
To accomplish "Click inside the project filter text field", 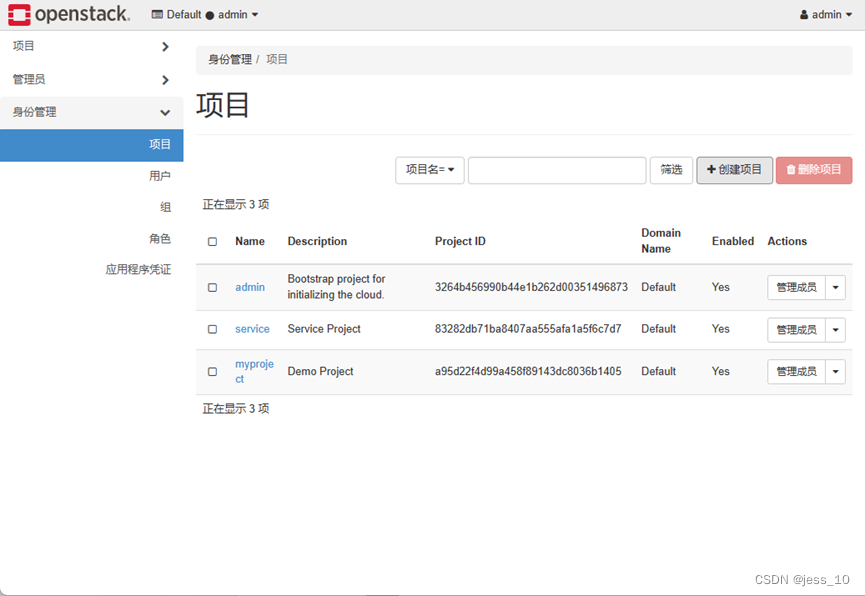I will pos(557,170).
